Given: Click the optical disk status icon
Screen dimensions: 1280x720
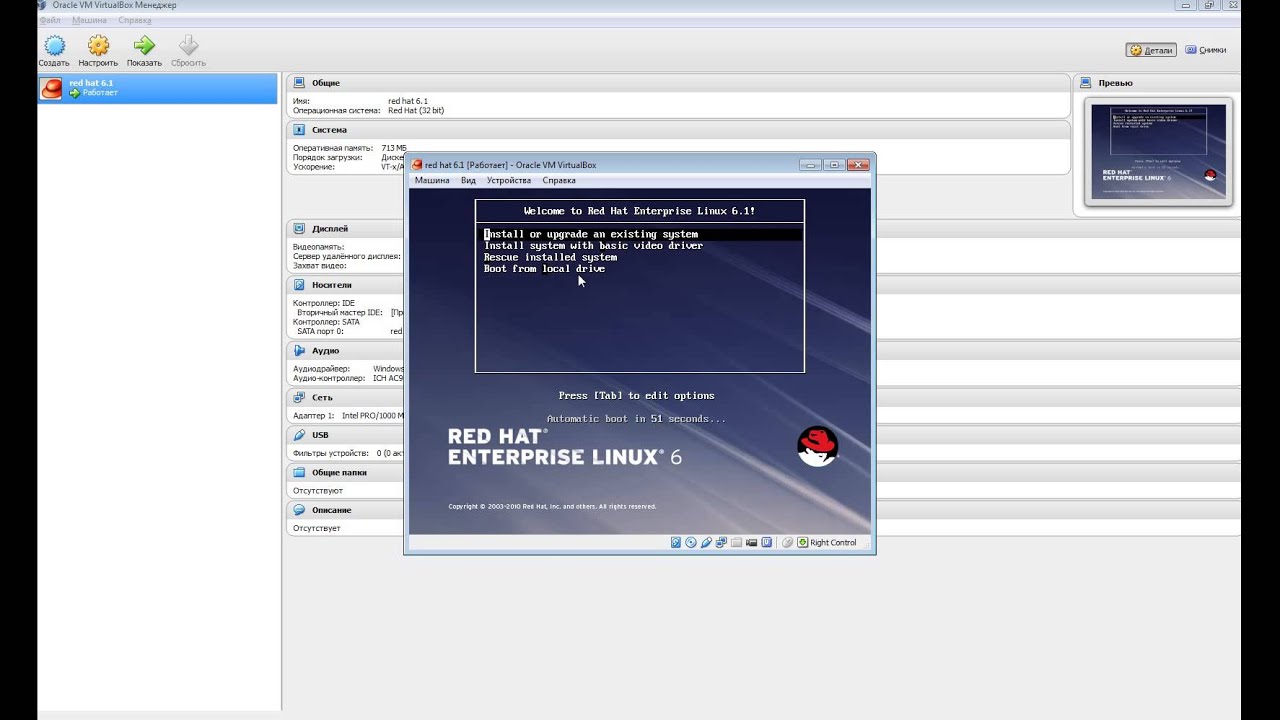Looking at the screenshot, I should tap(691, 542).
